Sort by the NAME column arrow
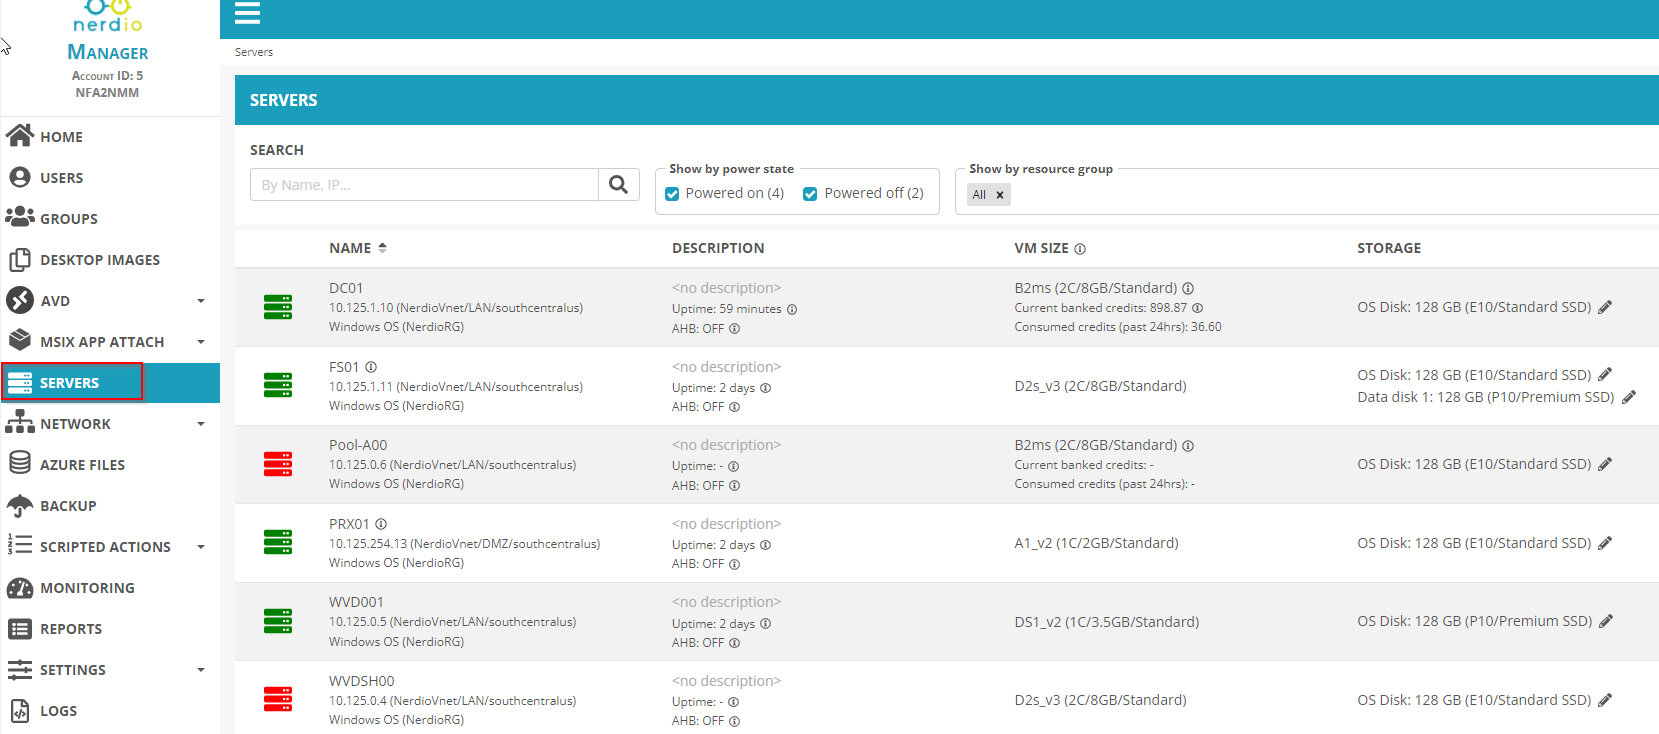Image resolution: width=1659 pixels, height=734 pixels. pyautogui.click(x=382, y=247)
